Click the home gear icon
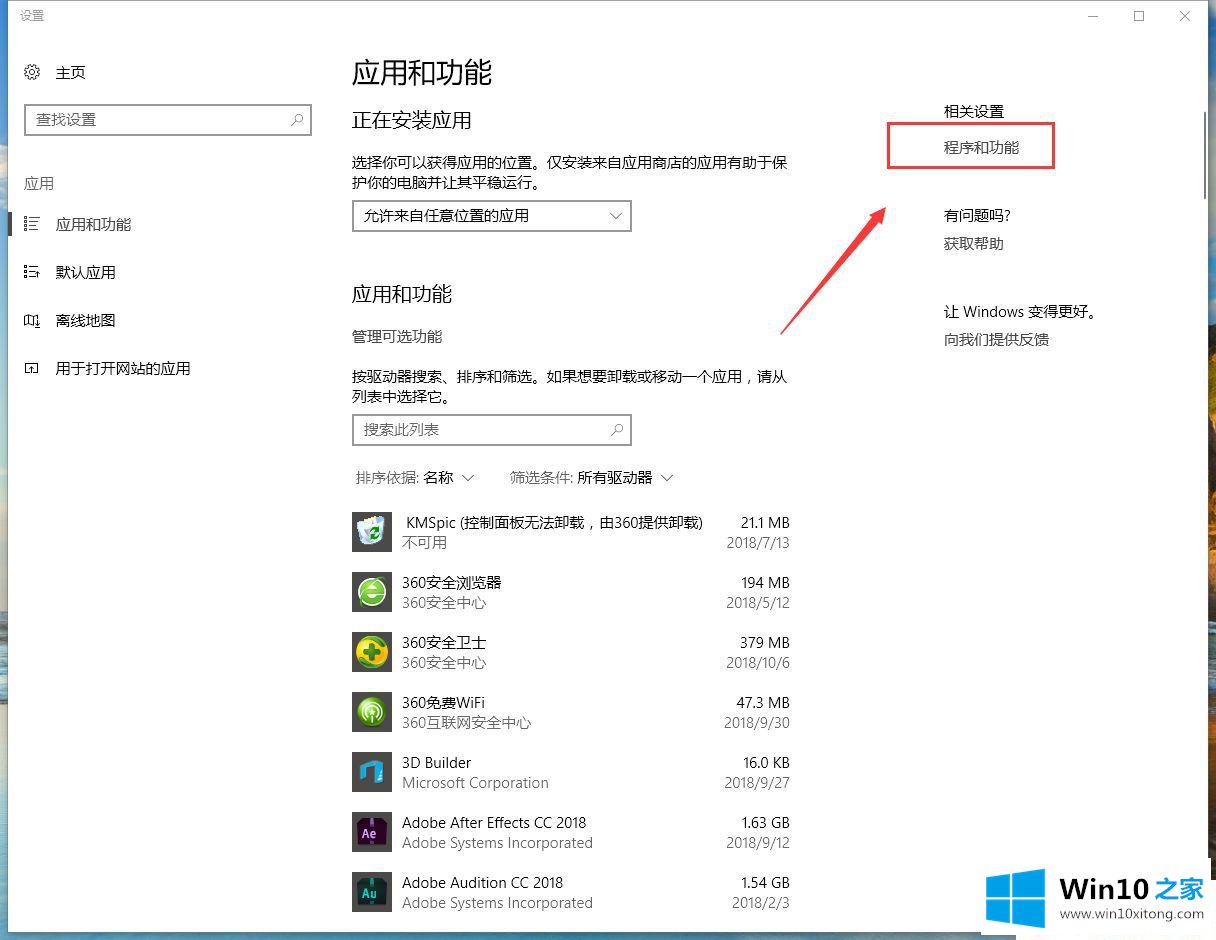Viewport: 1216px width, 940px height. (x=33, y=72)
